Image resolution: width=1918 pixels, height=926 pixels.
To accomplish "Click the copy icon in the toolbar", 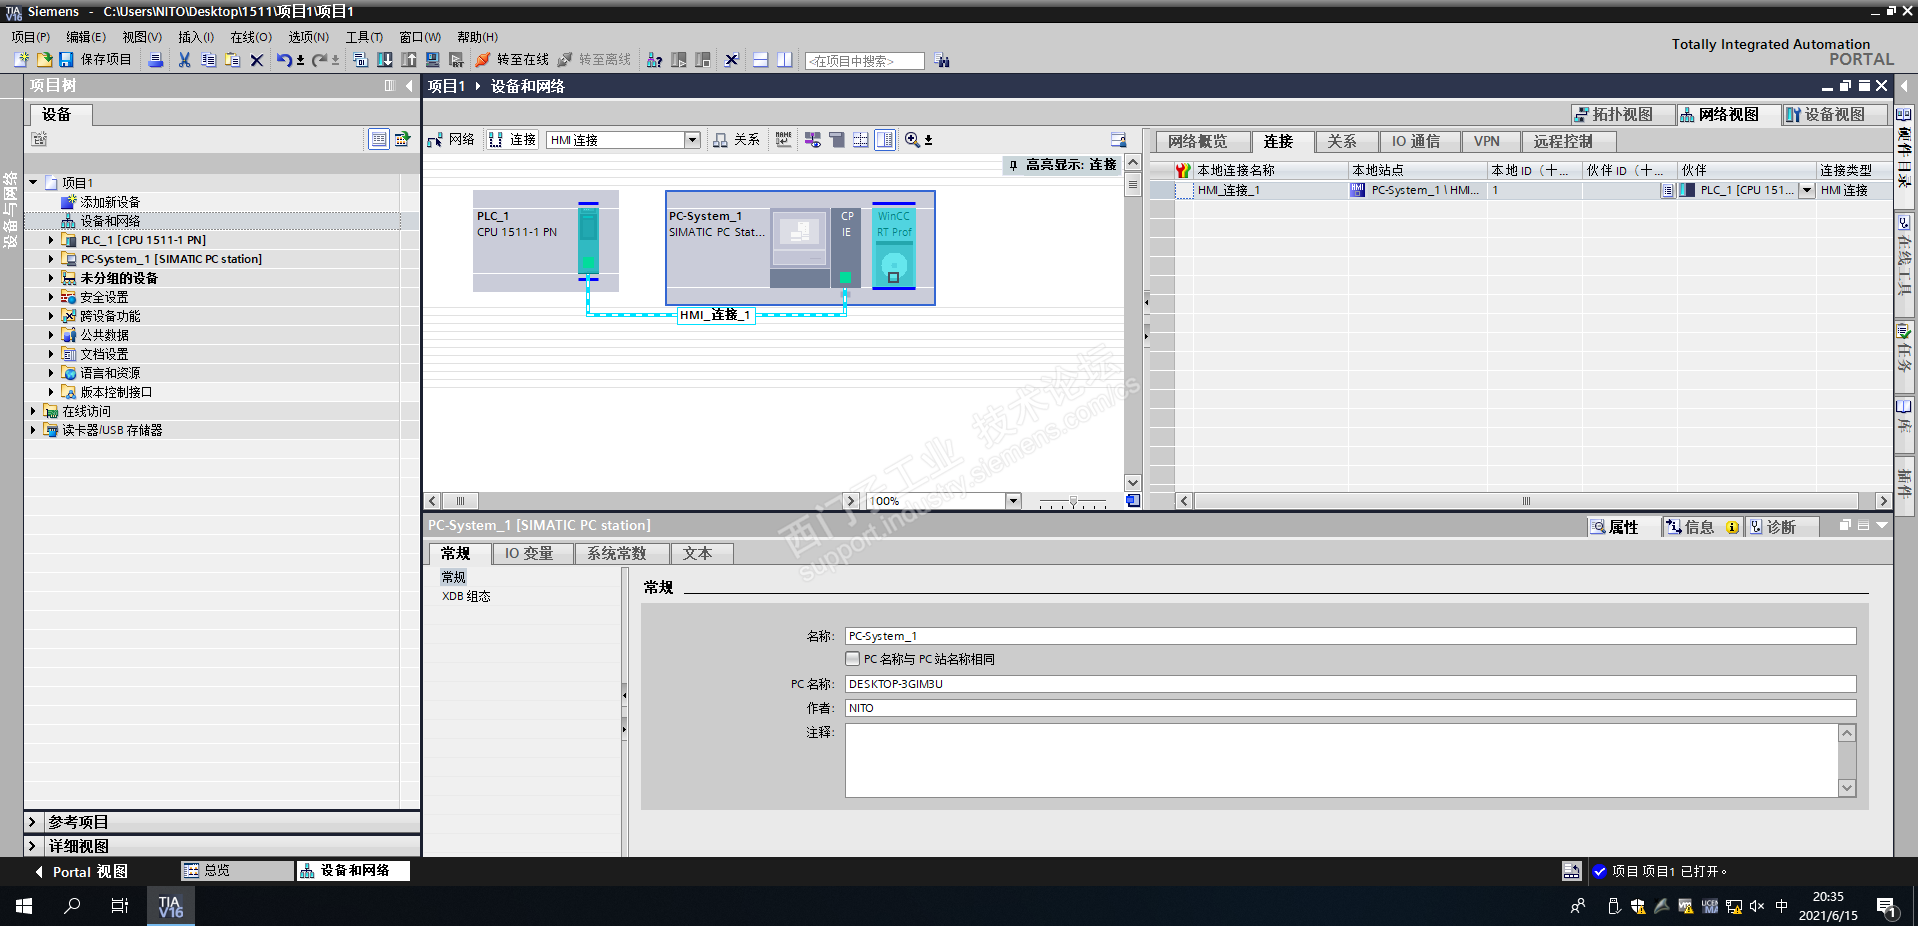I will [208, 60].
